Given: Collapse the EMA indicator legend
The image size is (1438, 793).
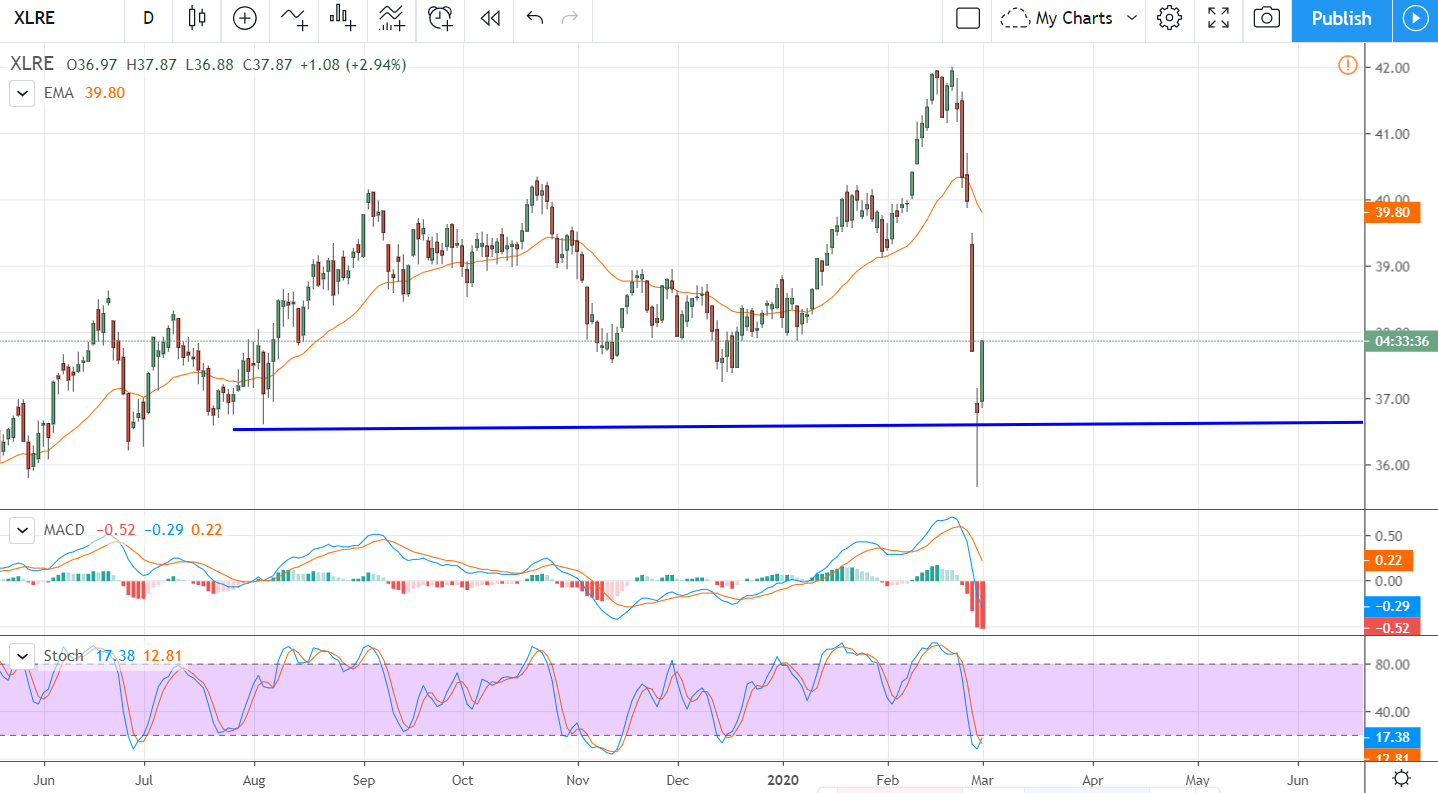Looking at the screenshot, I should tap(21, 93).
